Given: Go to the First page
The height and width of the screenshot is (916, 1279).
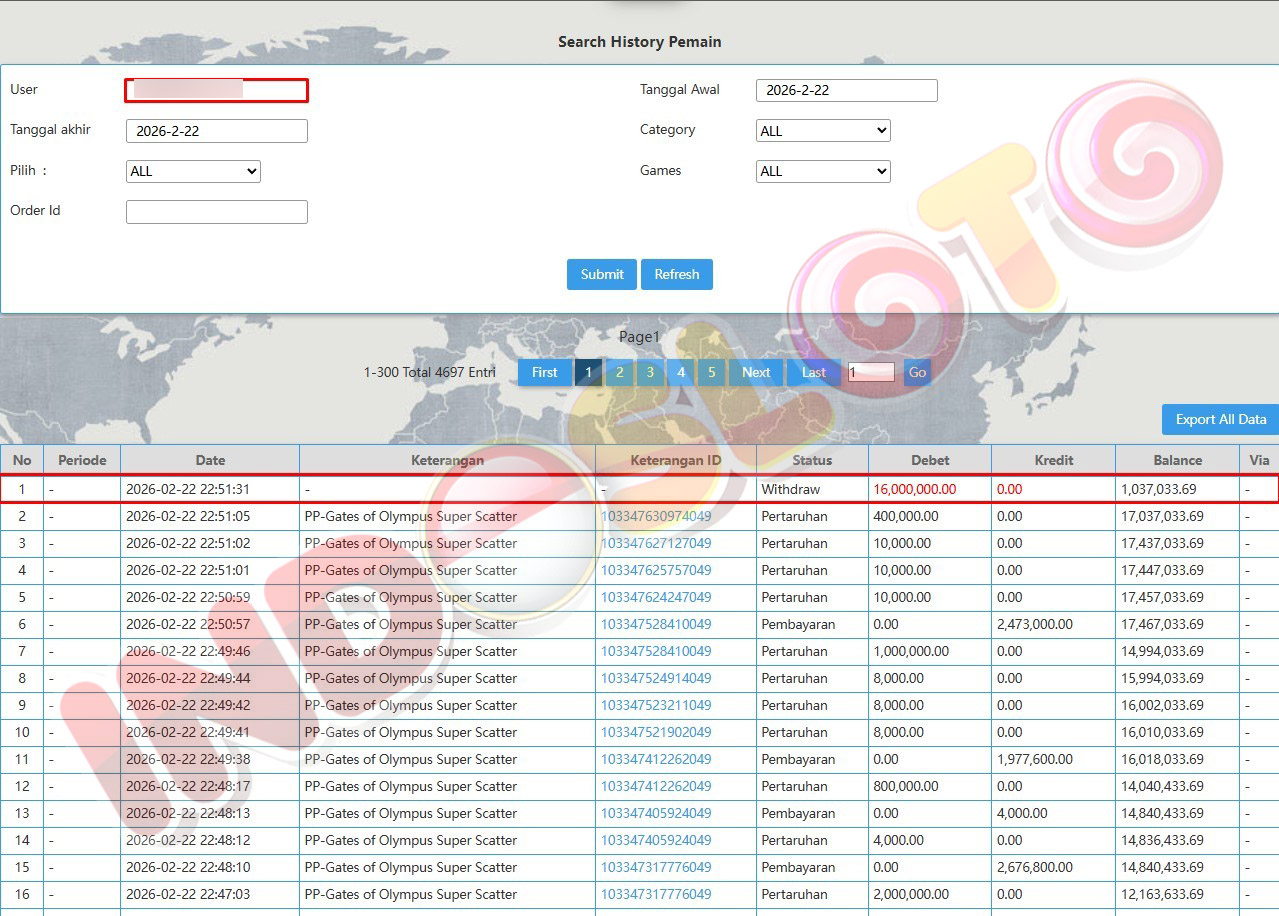Looking at the screenshot, I should [x=544, y=372].
